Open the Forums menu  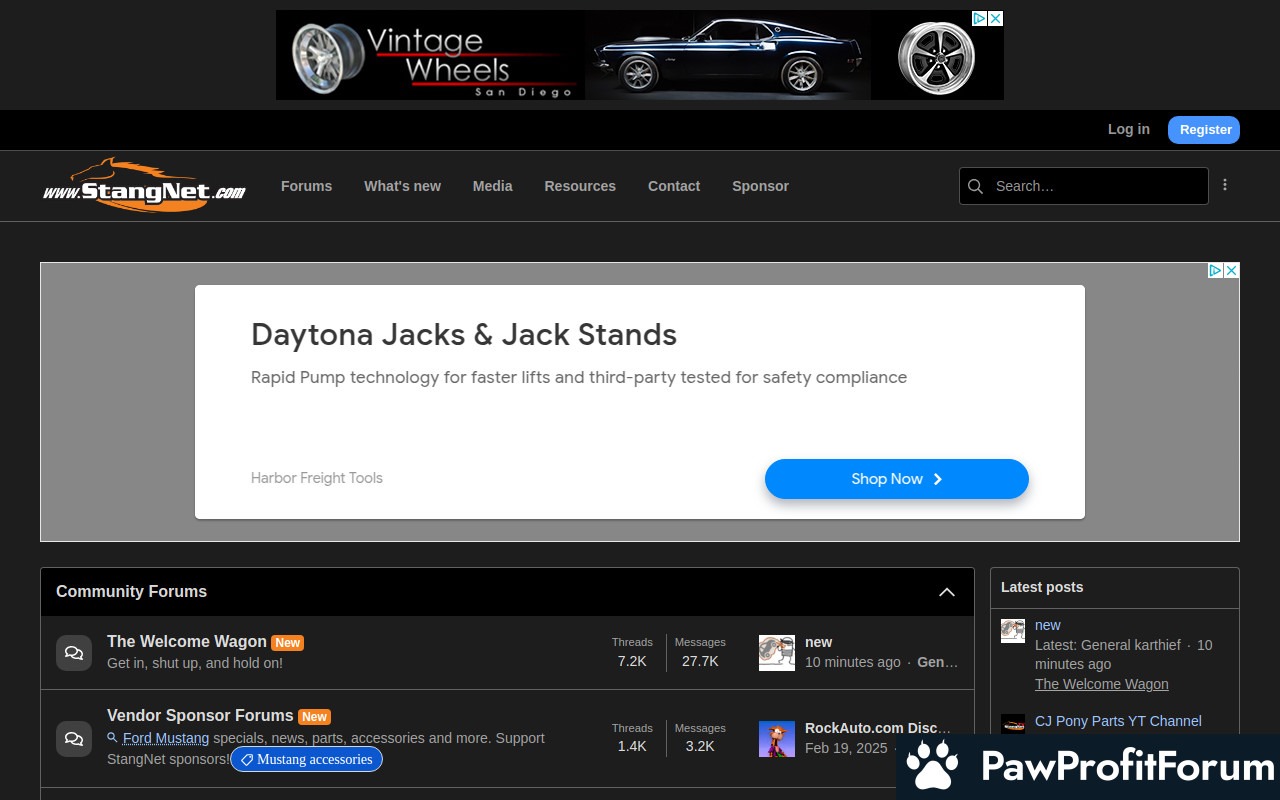click(x=306, y=186)
